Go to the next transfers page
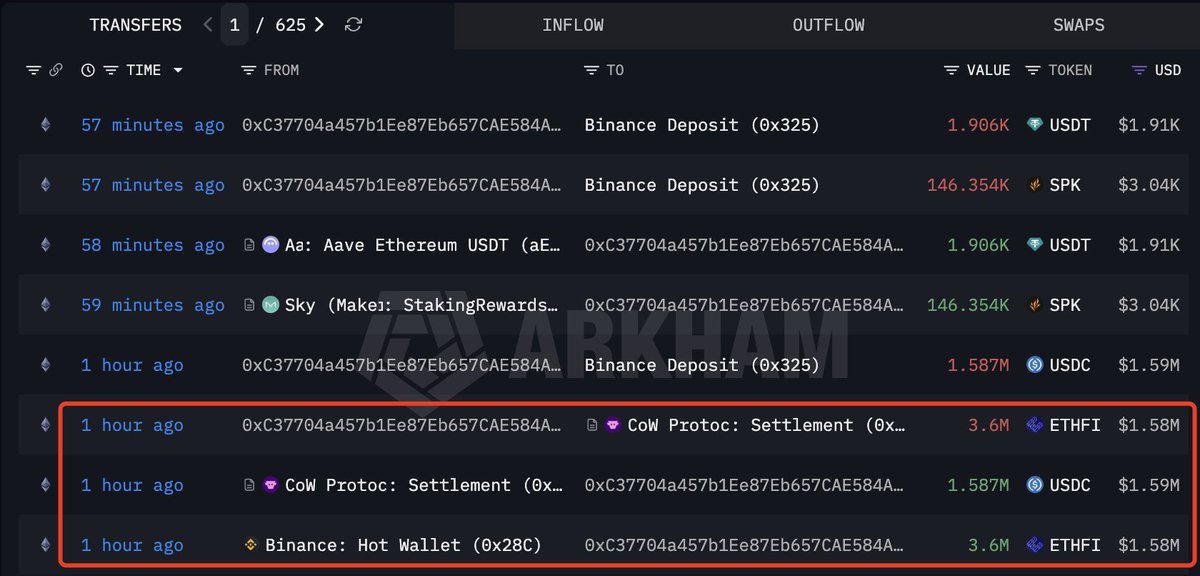This screenshot has width=1200, height=576. coord(319,25)
